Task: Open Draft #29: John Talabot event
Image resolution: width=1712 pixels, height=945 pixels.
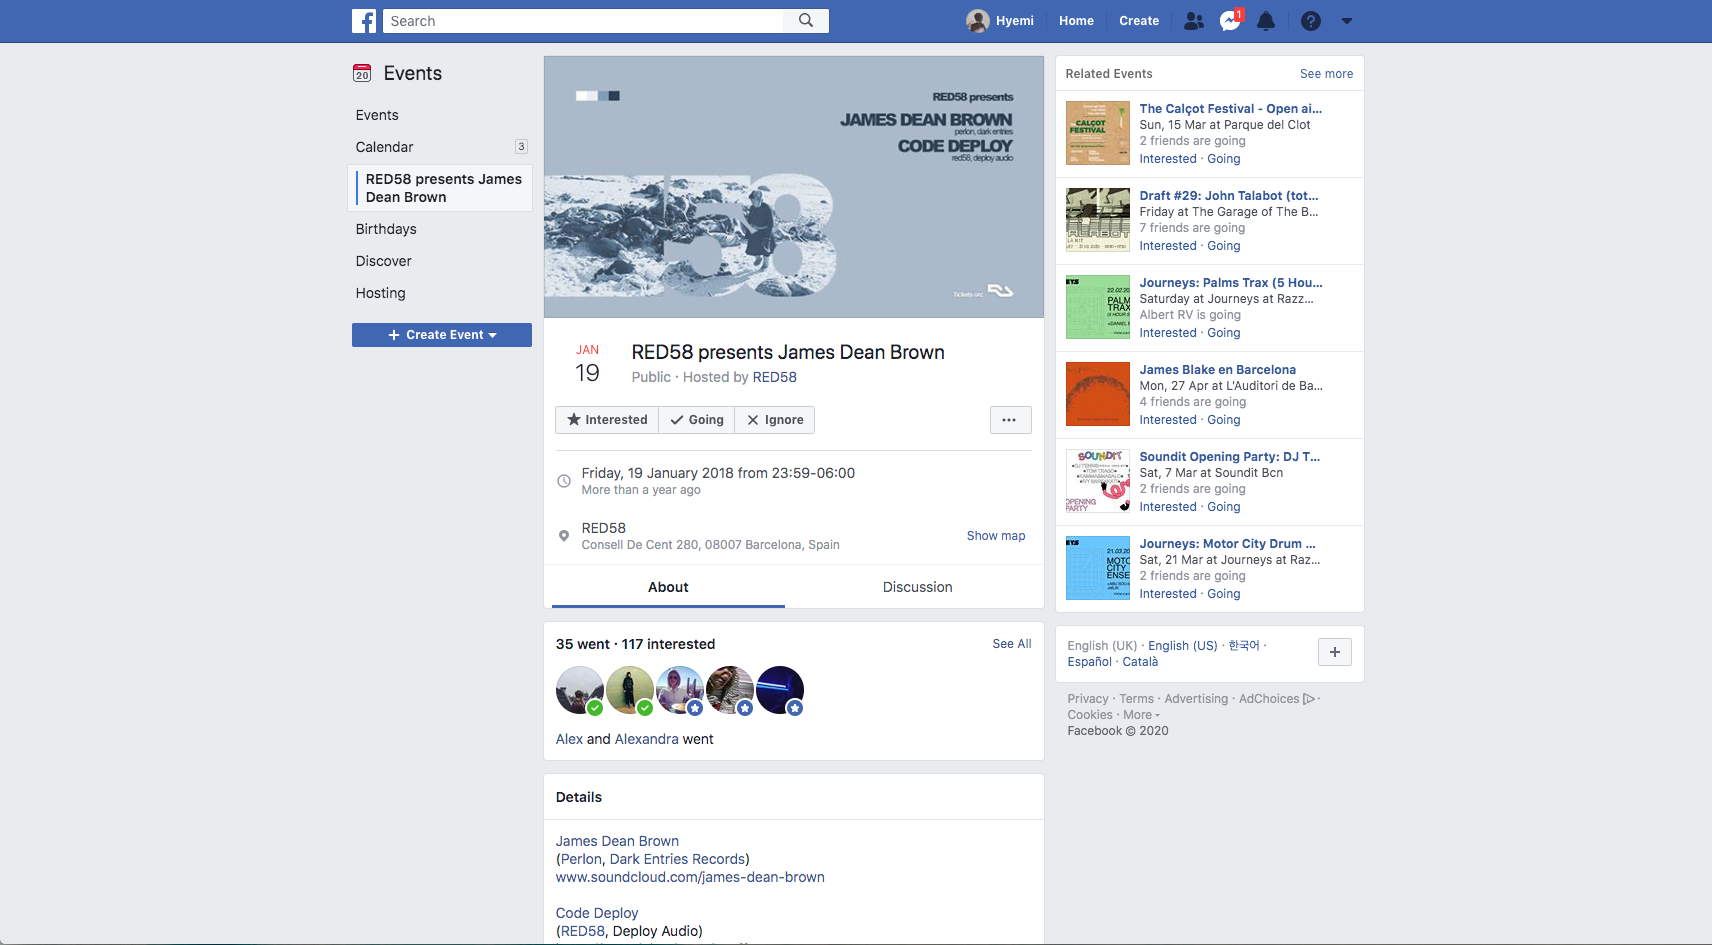Action: 1229,196
